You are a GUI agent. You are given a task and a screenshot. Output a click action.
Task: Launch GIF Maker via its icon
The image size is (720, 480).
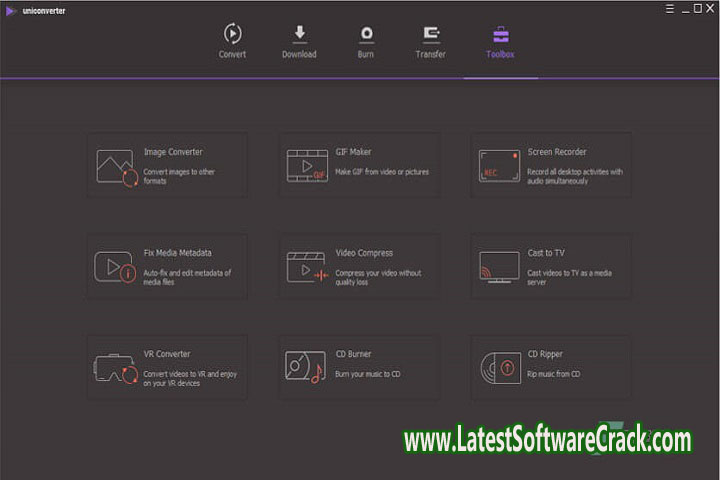[x=307, y=166]
